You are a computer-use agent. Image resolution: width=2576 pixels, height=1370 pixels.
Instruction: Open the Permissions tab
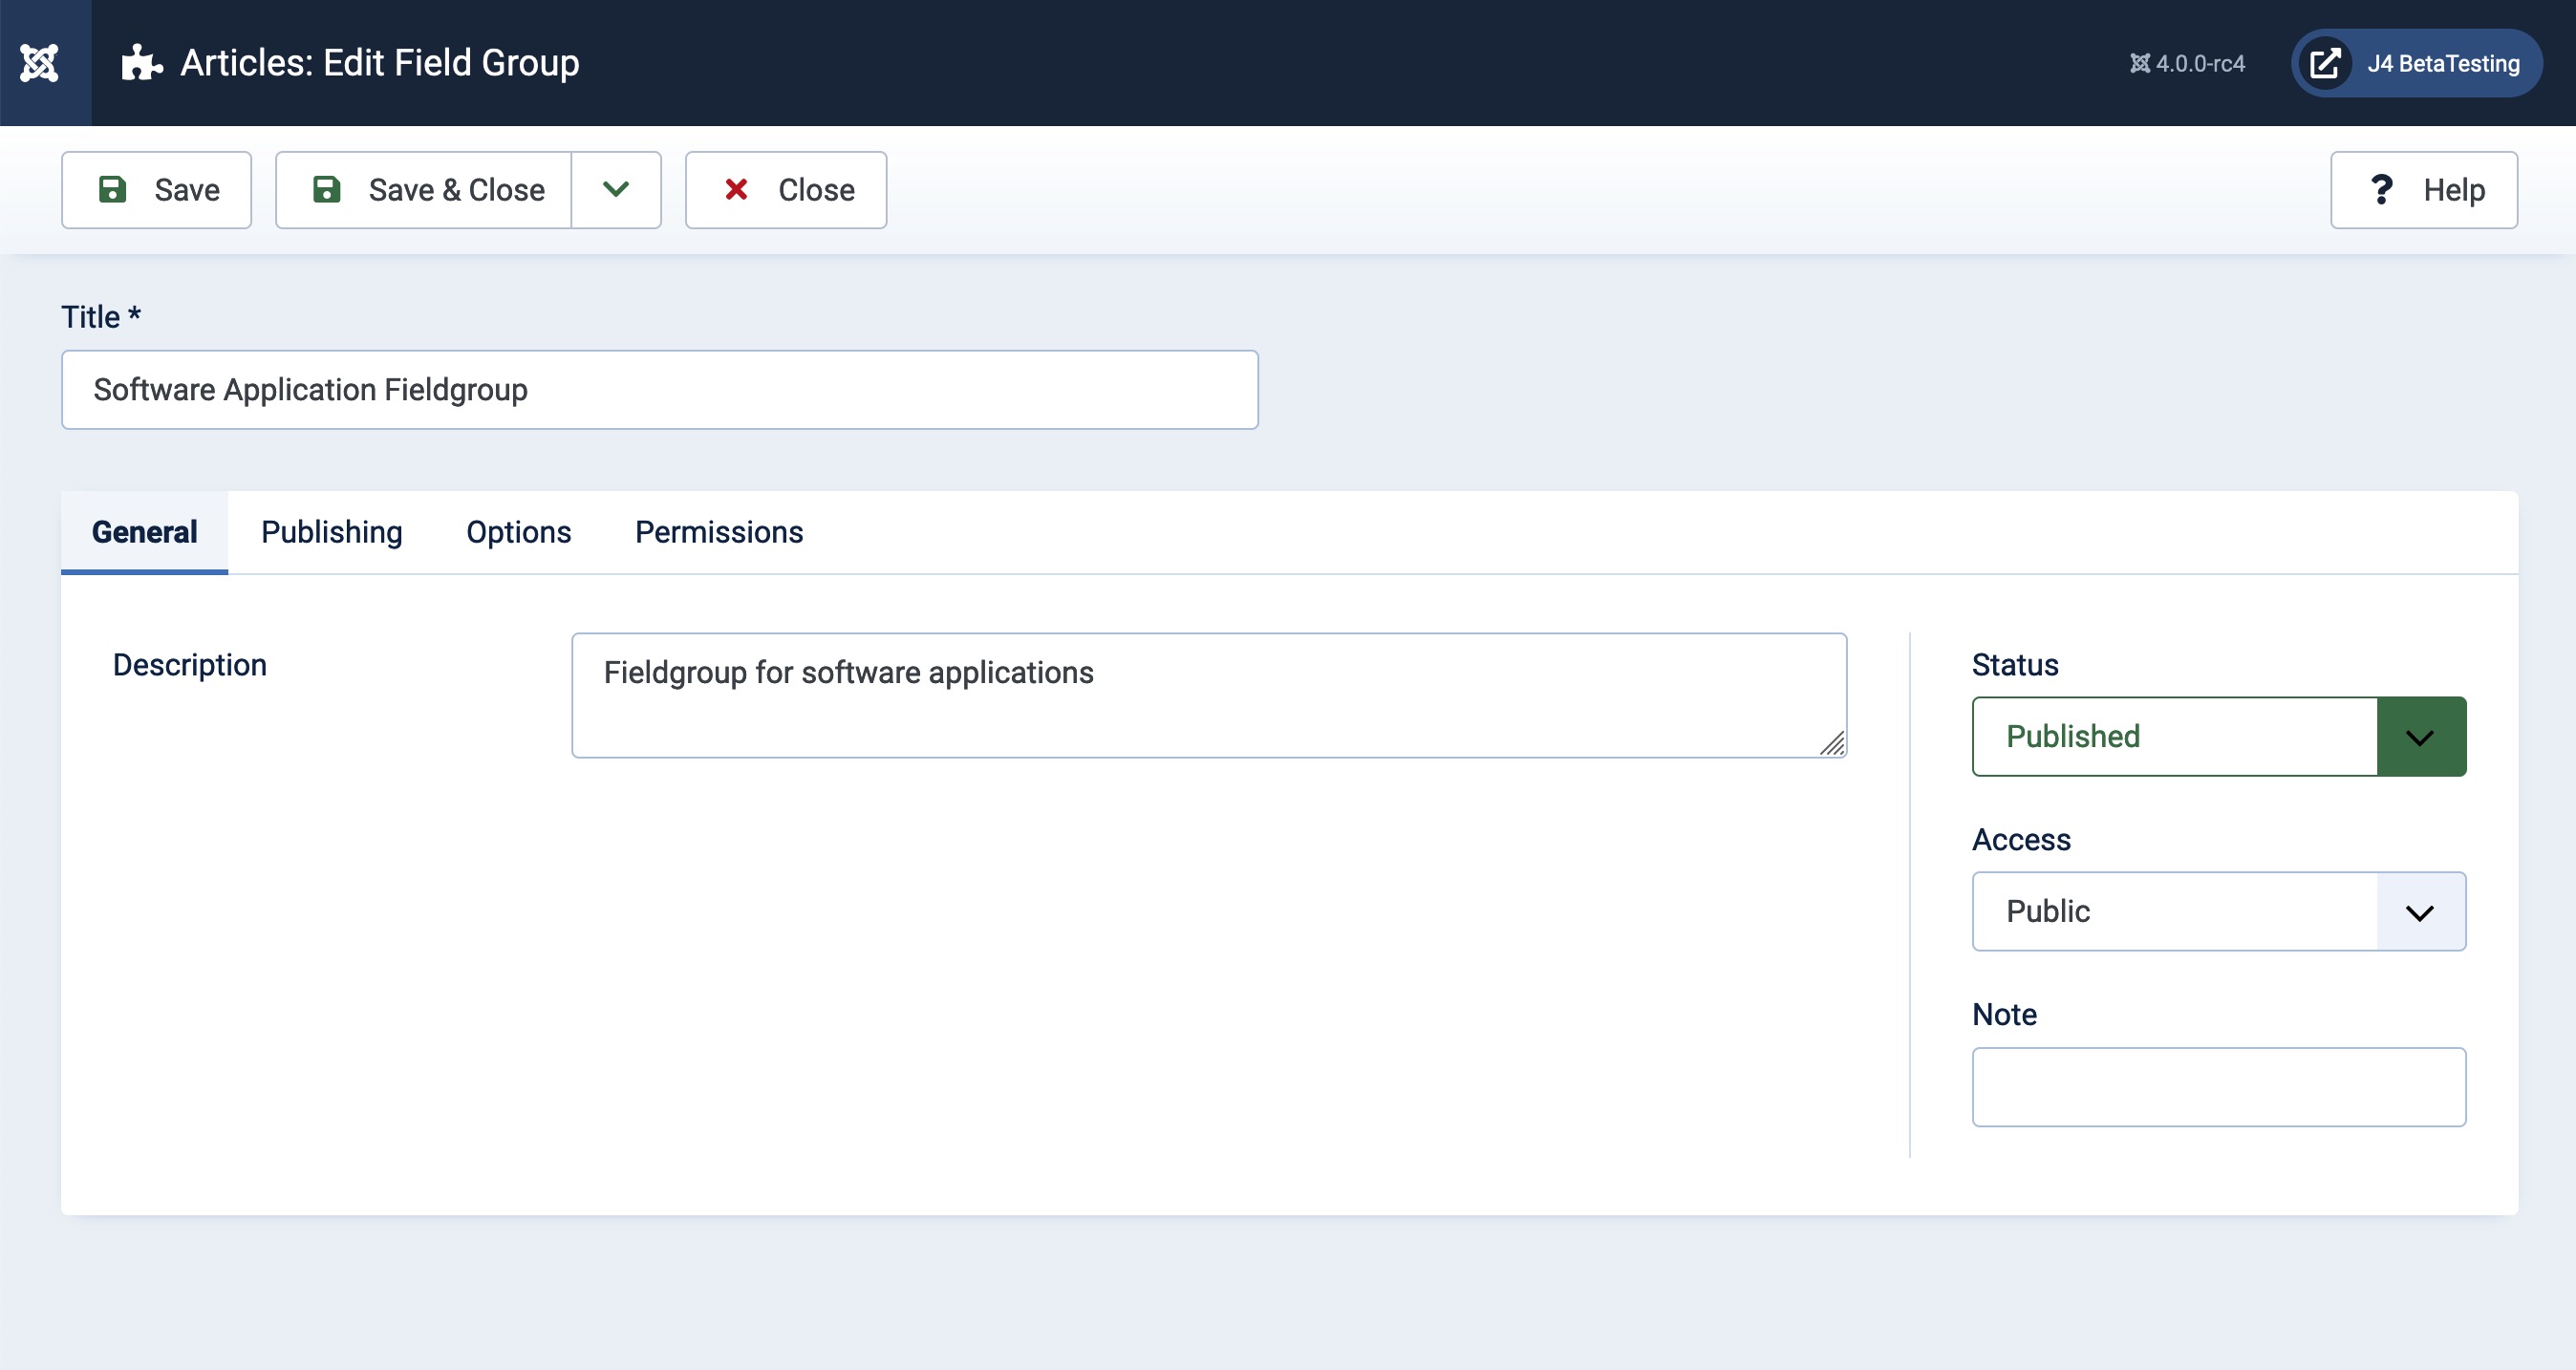tap(718, 532)
